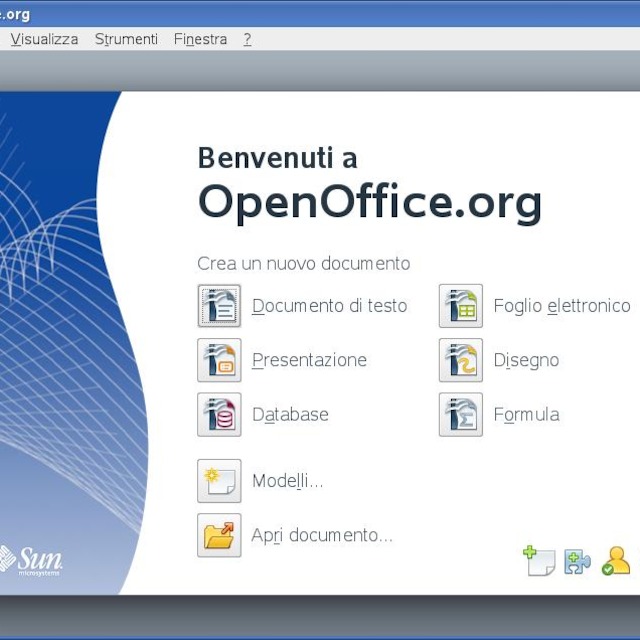Click the Presentazione Impress icon
This screenshot has width=640, height=640.
219,360
